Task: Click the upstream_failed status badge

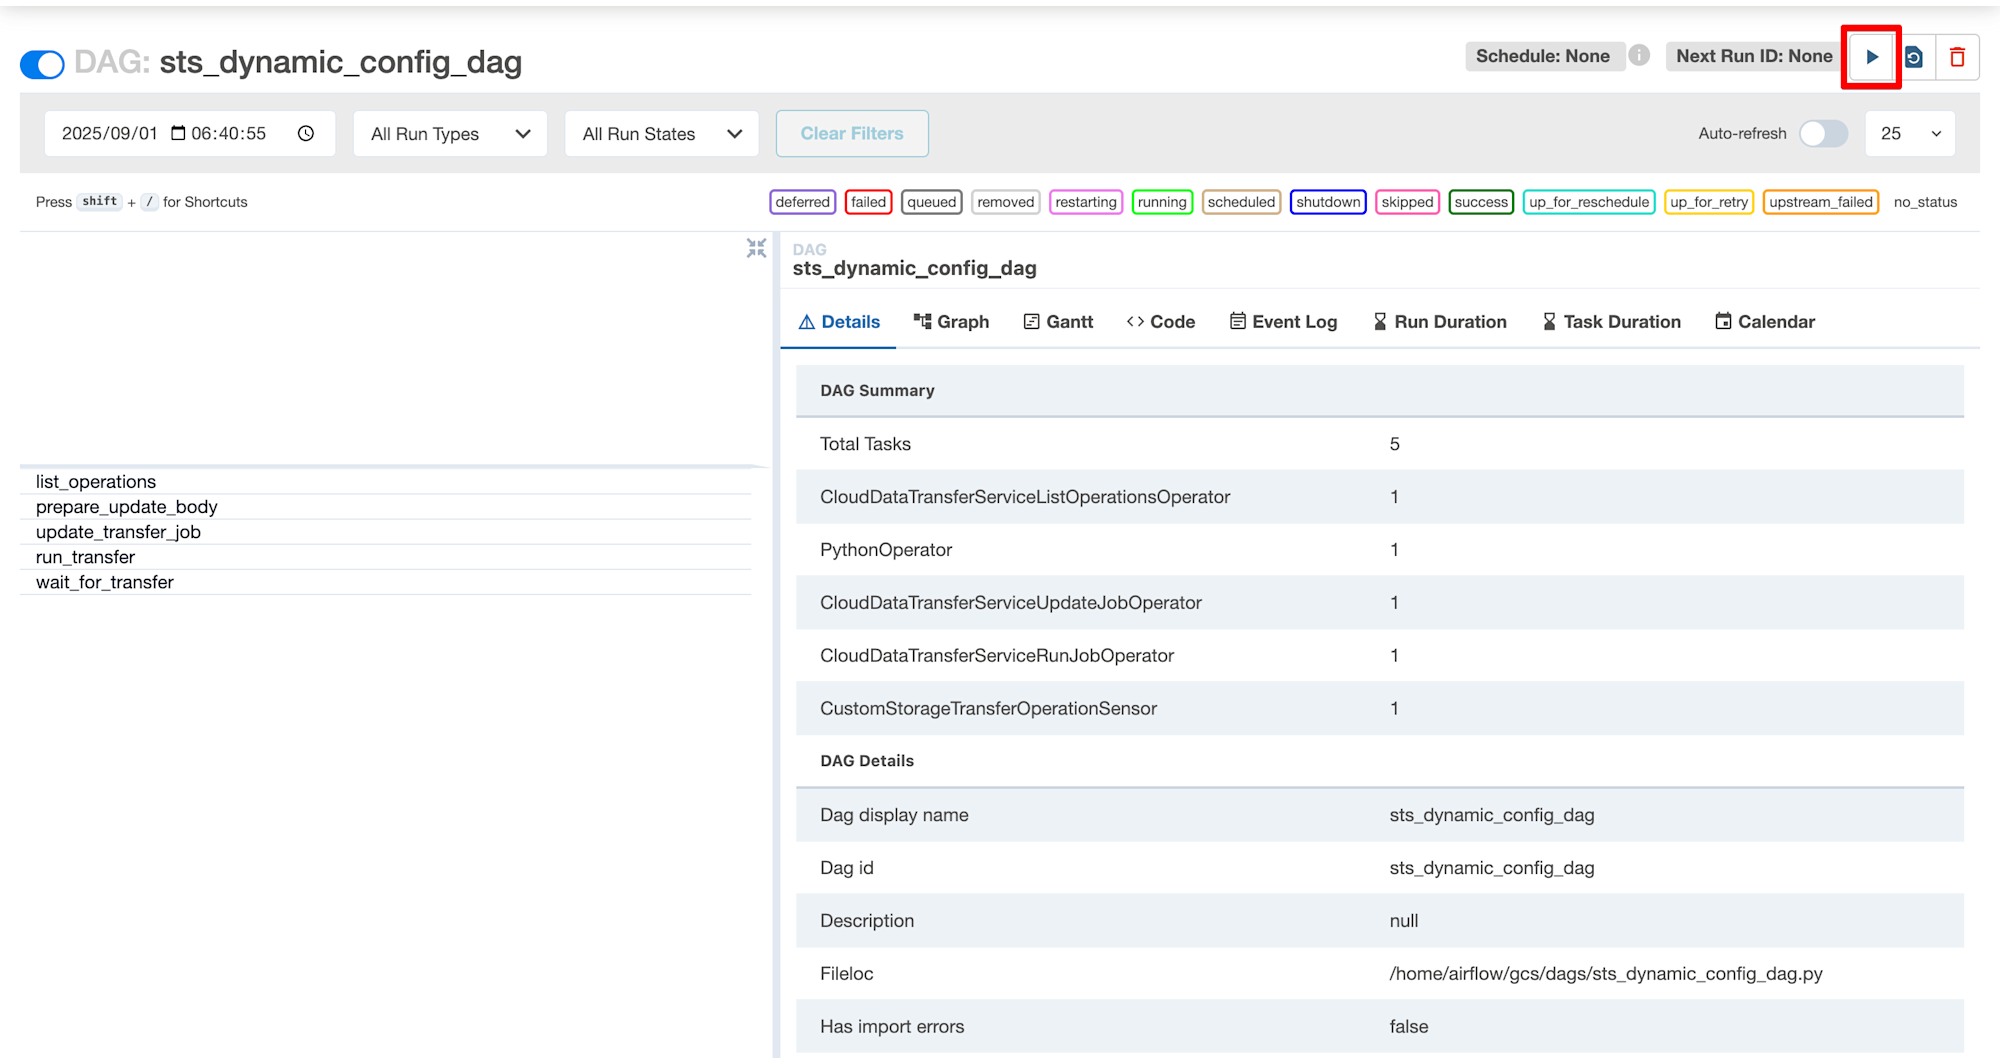Action: click(x=1821, y=202)
